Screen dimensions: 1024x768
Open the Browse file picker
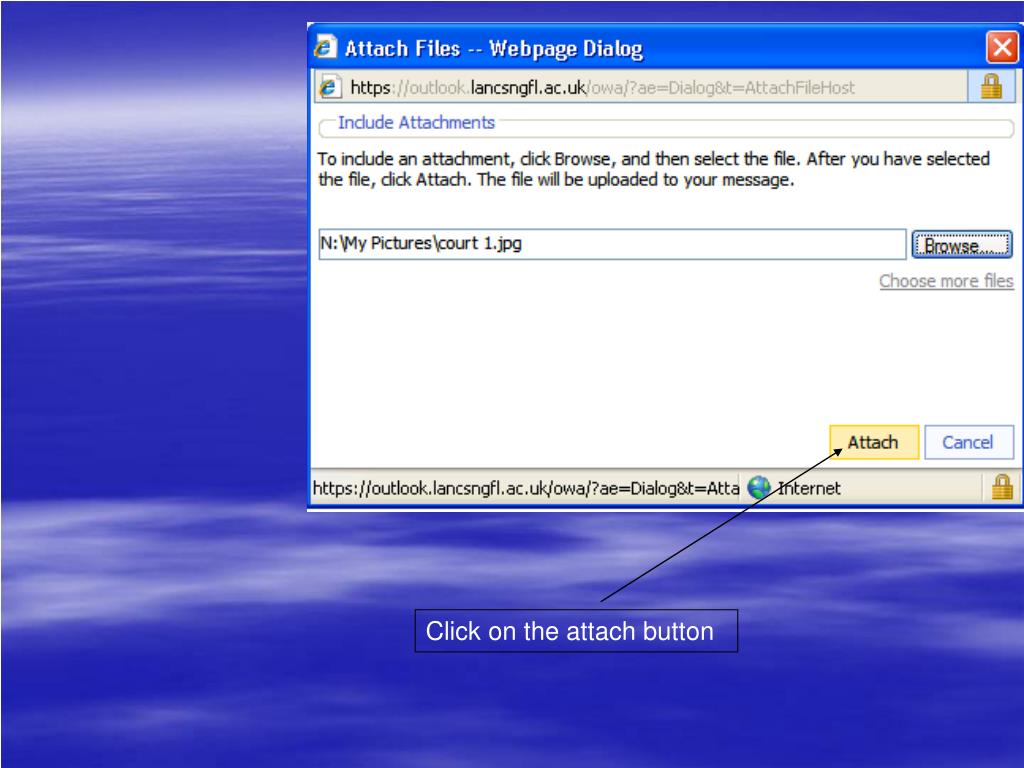tap(961, 245)
